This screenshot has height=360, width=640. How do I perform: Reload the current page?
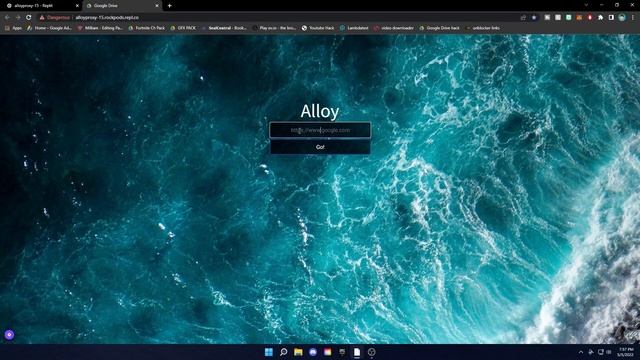[x=29, y=18]
